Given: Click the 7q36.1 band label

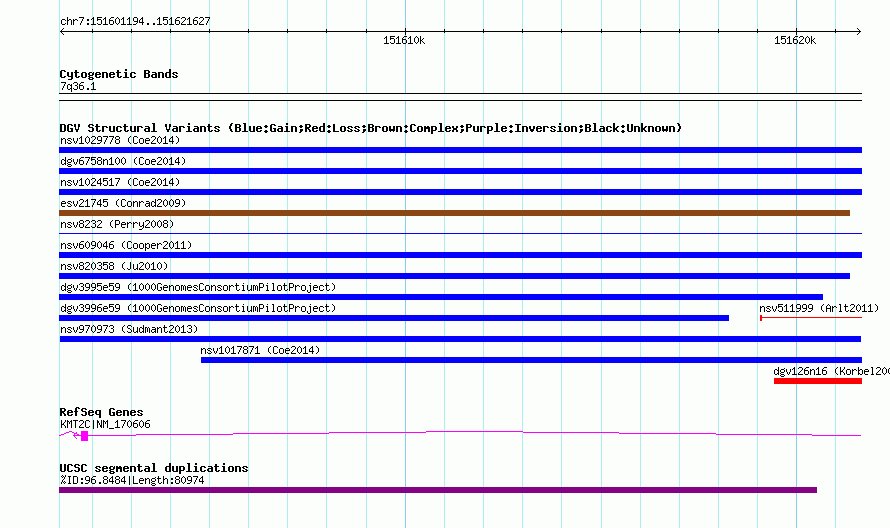Looking at the screenshot, I should [78, 86].
